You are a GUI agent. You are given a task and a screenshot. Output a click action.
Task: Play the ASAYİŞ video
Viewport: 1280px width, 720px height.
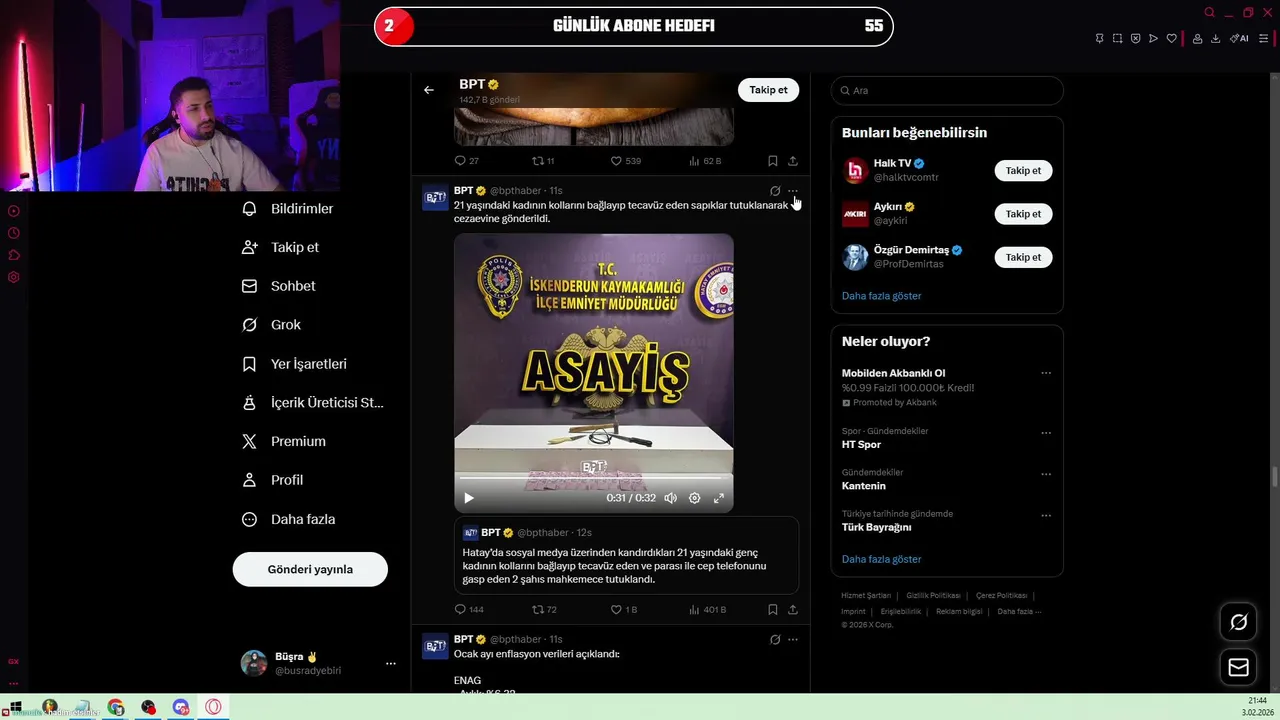pos(469,498)
